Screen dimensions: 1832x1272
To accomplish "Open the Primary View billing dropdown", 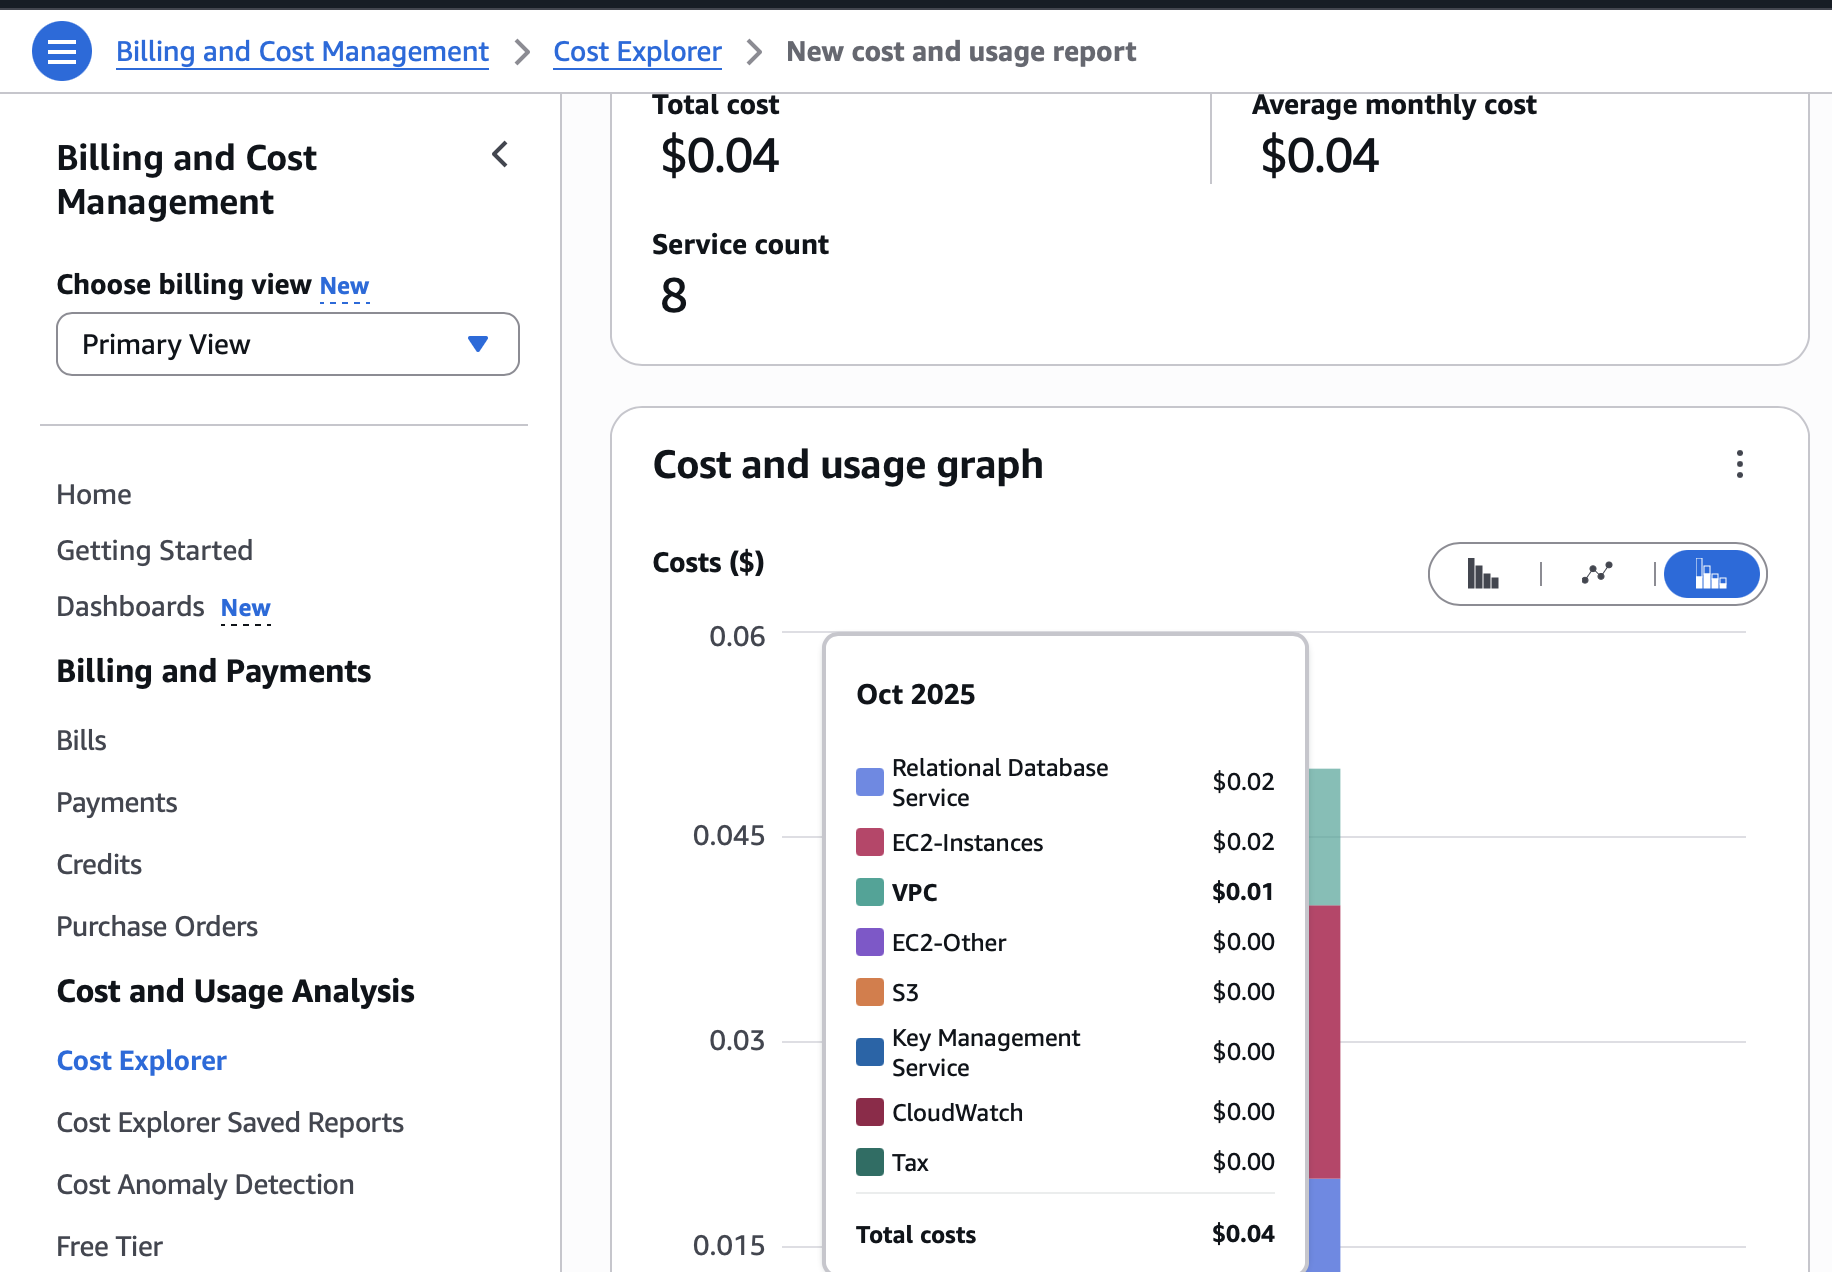I will (x=288, y=344).
